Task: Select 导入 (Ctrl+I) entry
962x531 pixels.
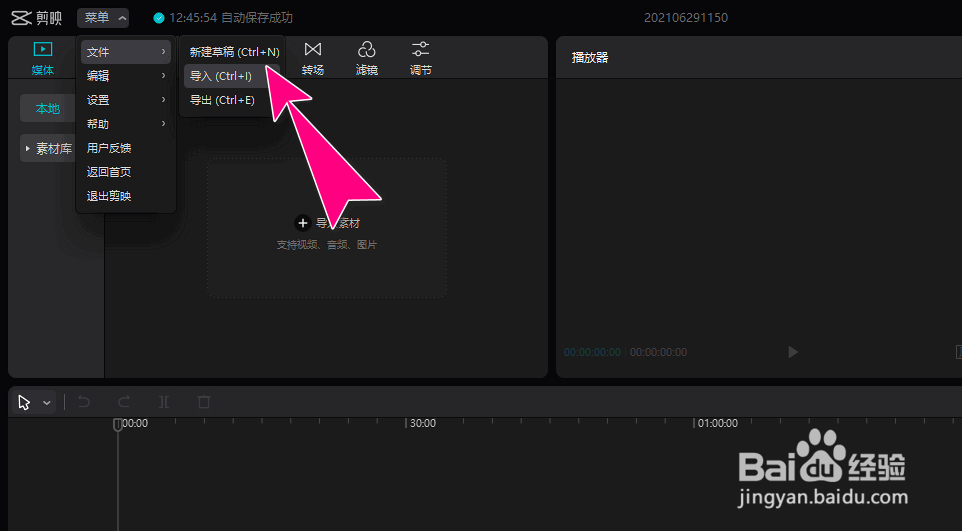Action: pos(232,76)
